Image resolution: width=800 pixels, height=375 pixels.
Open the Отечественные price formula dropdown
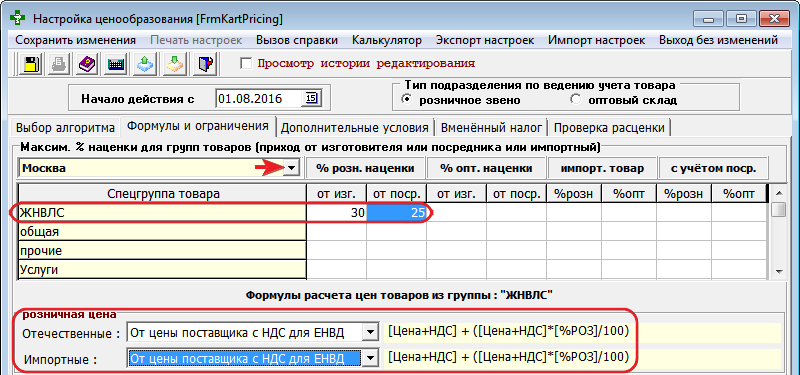370,334
